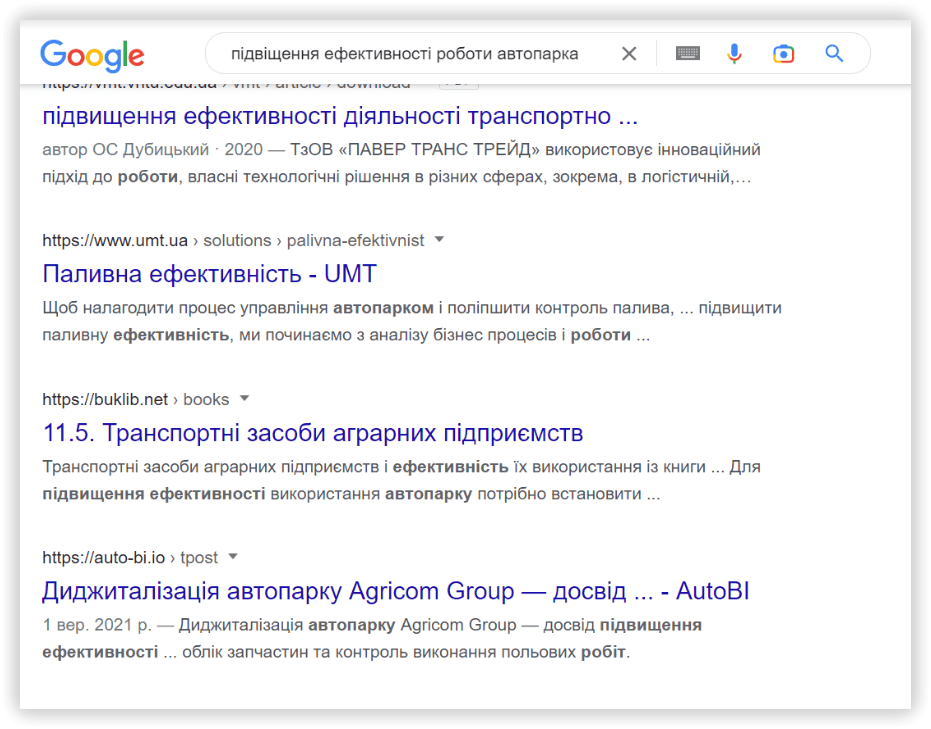Image resolution: width=931 pixels, height=729 pixels.
Task: Open the "Паливна ефективність - UMT" result
Action: click(x=210, y=274)
